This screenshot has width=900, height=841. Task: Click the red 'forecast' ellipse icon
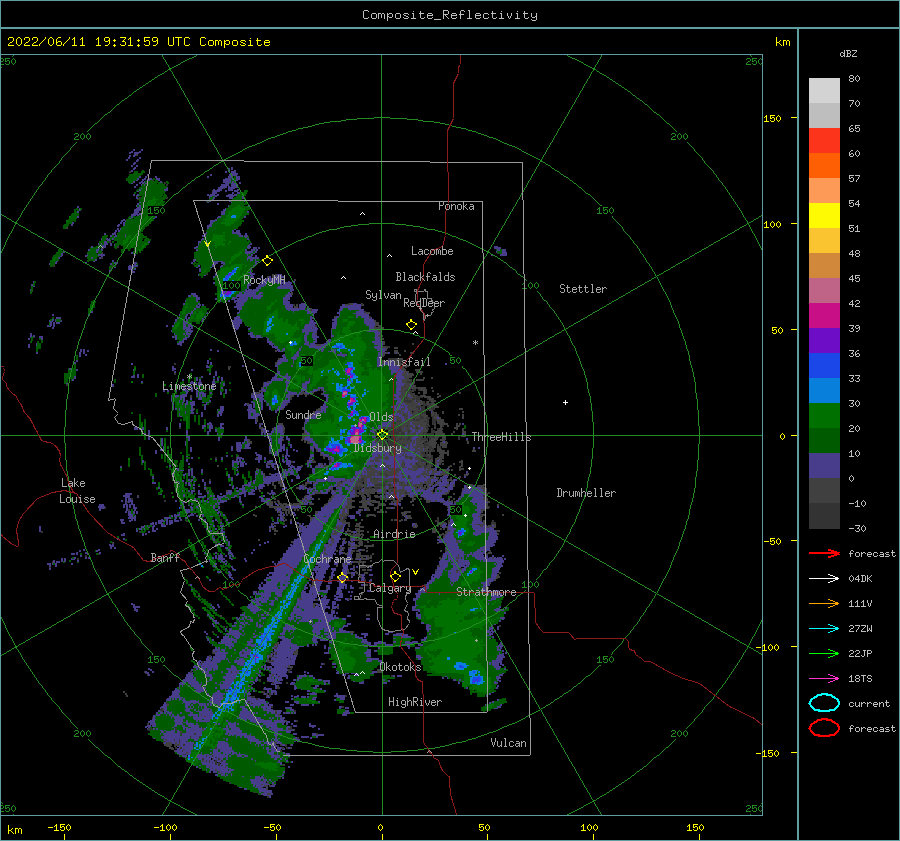click(x=824, y=728)
